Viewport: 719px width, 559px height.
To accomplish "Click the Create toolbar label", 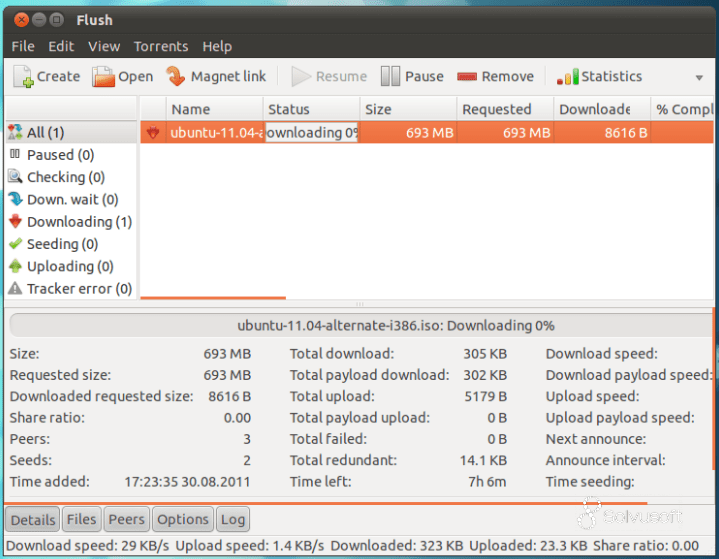I will tap(58, 76).
